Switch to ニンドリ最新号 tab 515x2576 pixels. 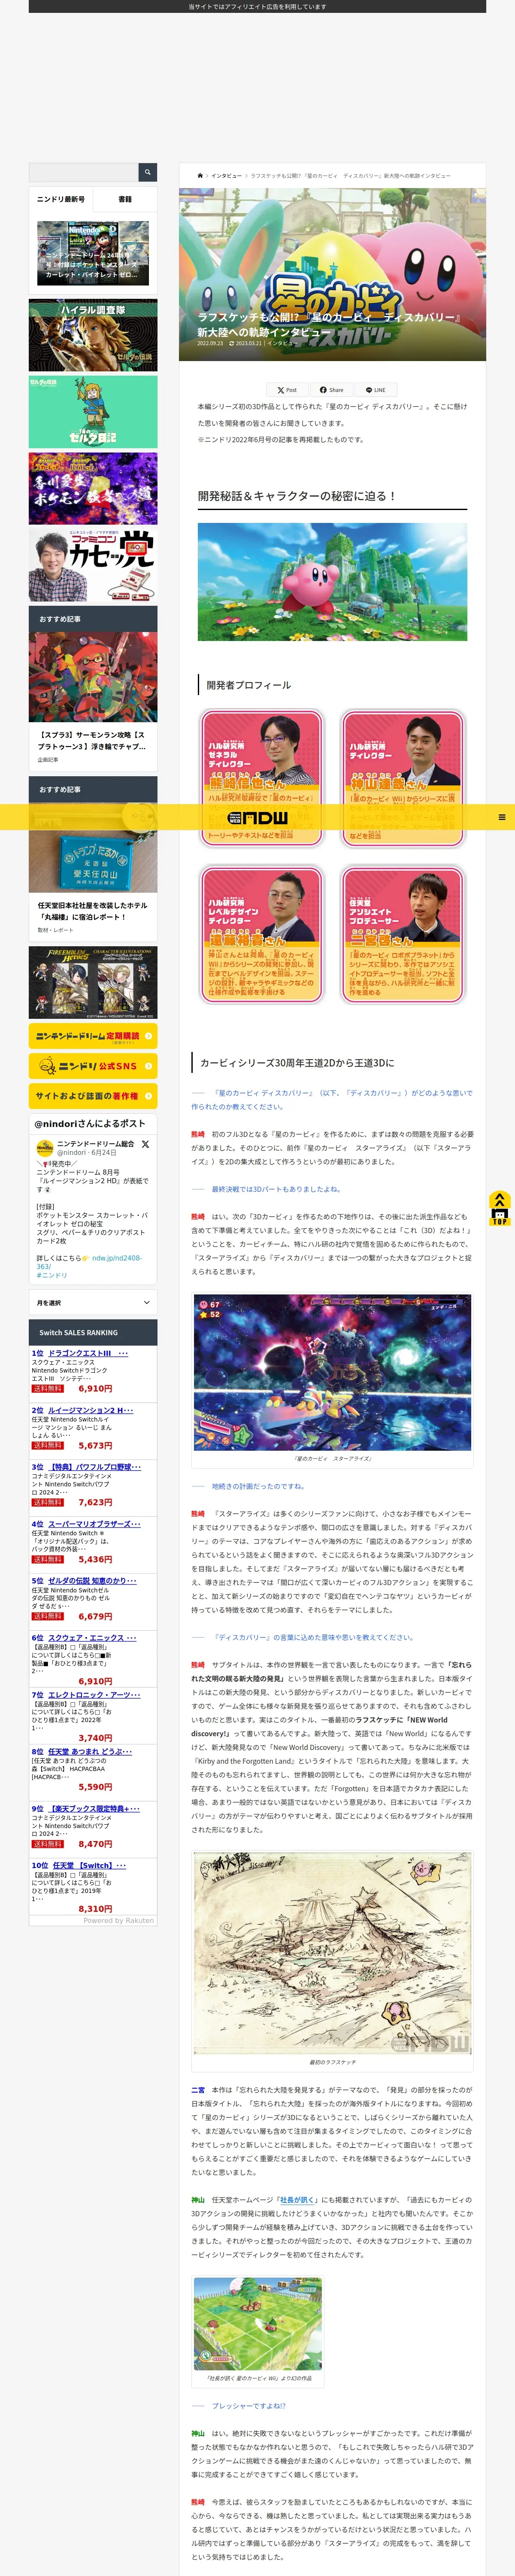pyautogui.click(x=61, y=199)
